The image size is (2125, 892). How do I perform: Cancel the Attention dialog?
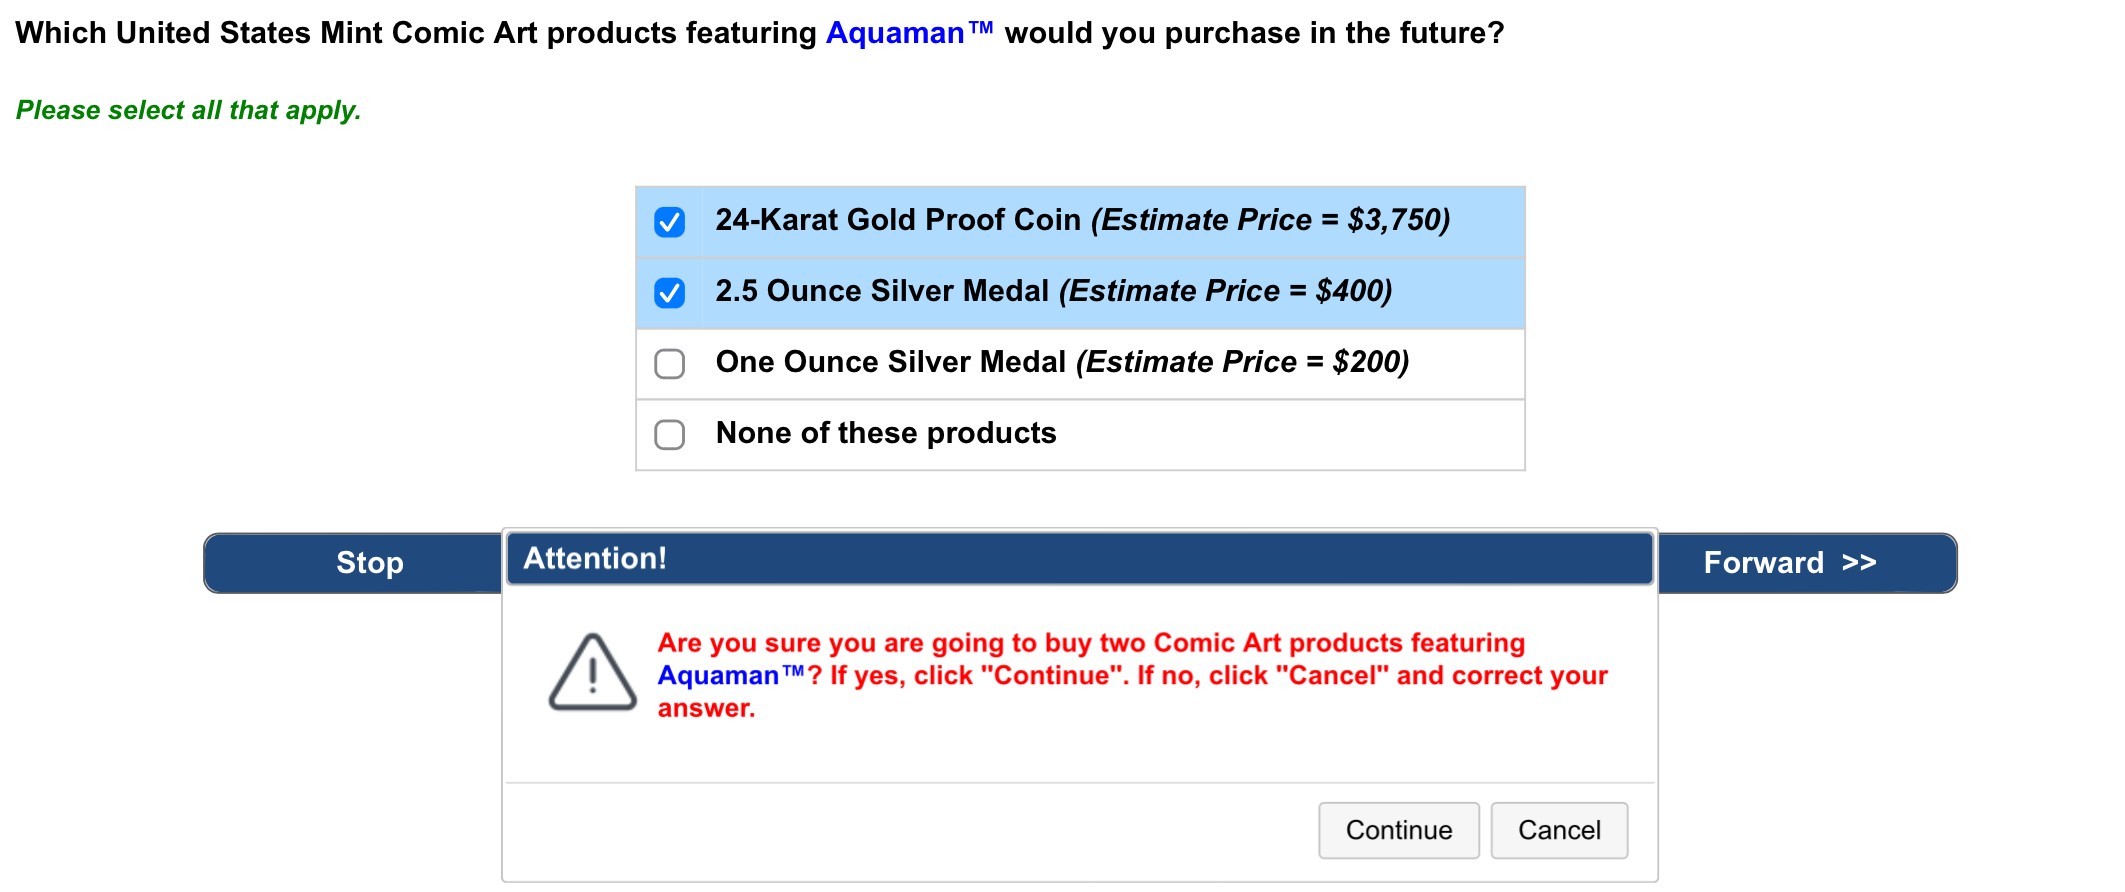pyautogui.click(x=1558, y=830)
